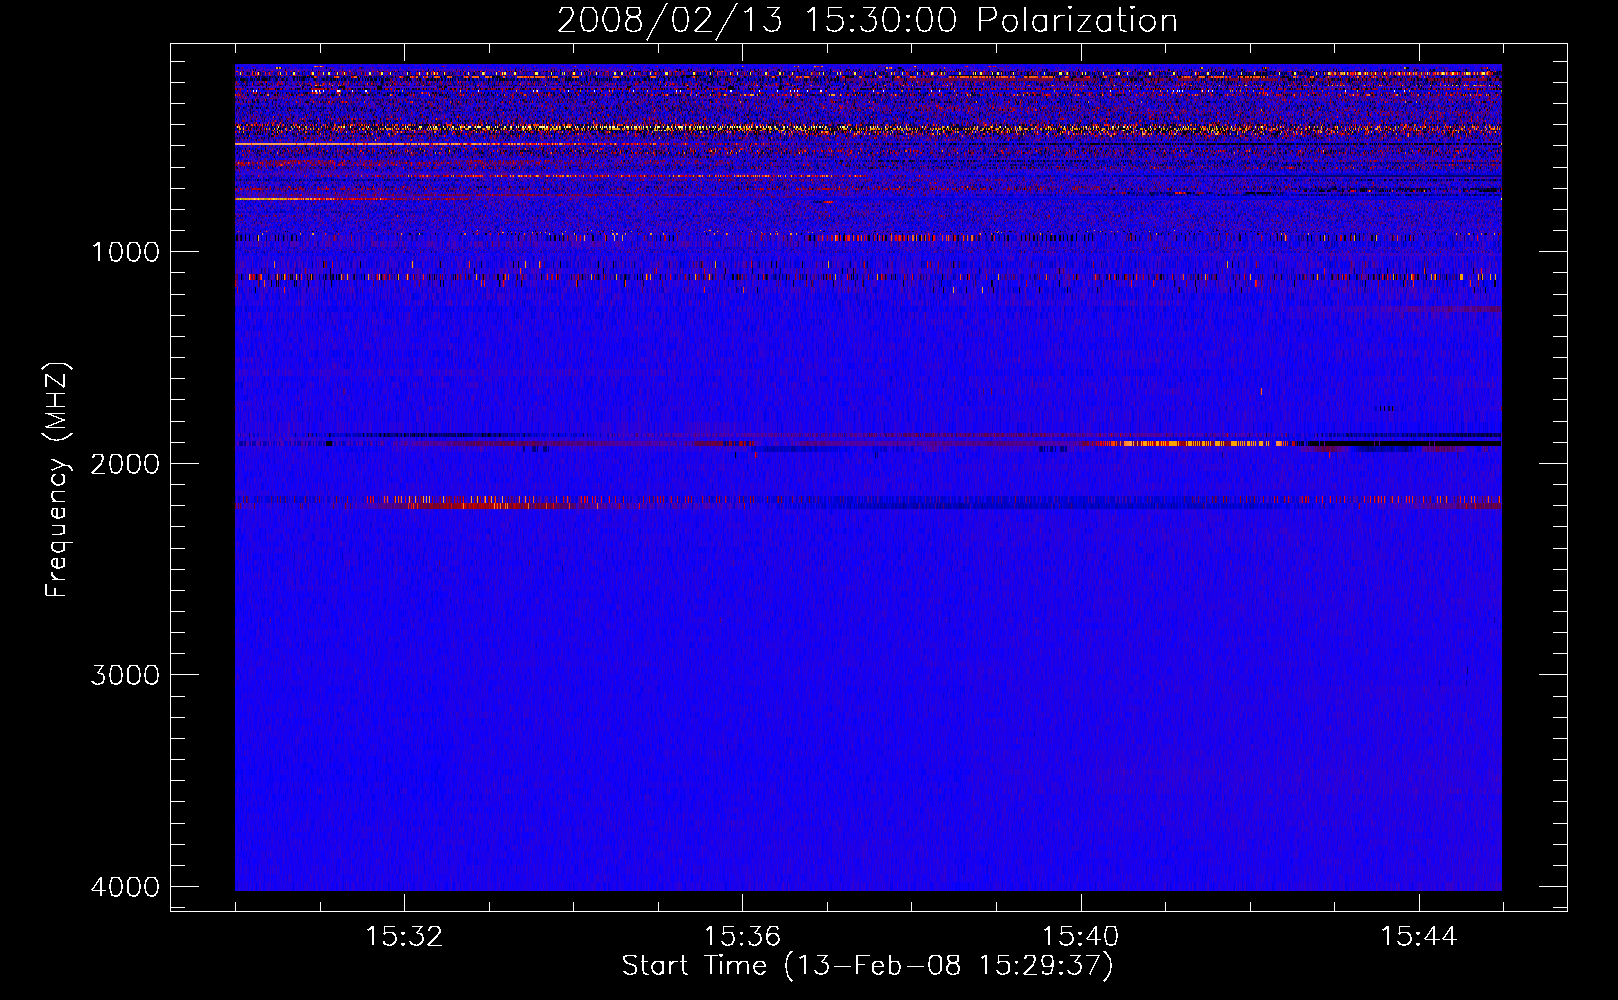The image size is (1618, 1000).
Task: Select the "15:44" time tick label
Action: 1419,937
